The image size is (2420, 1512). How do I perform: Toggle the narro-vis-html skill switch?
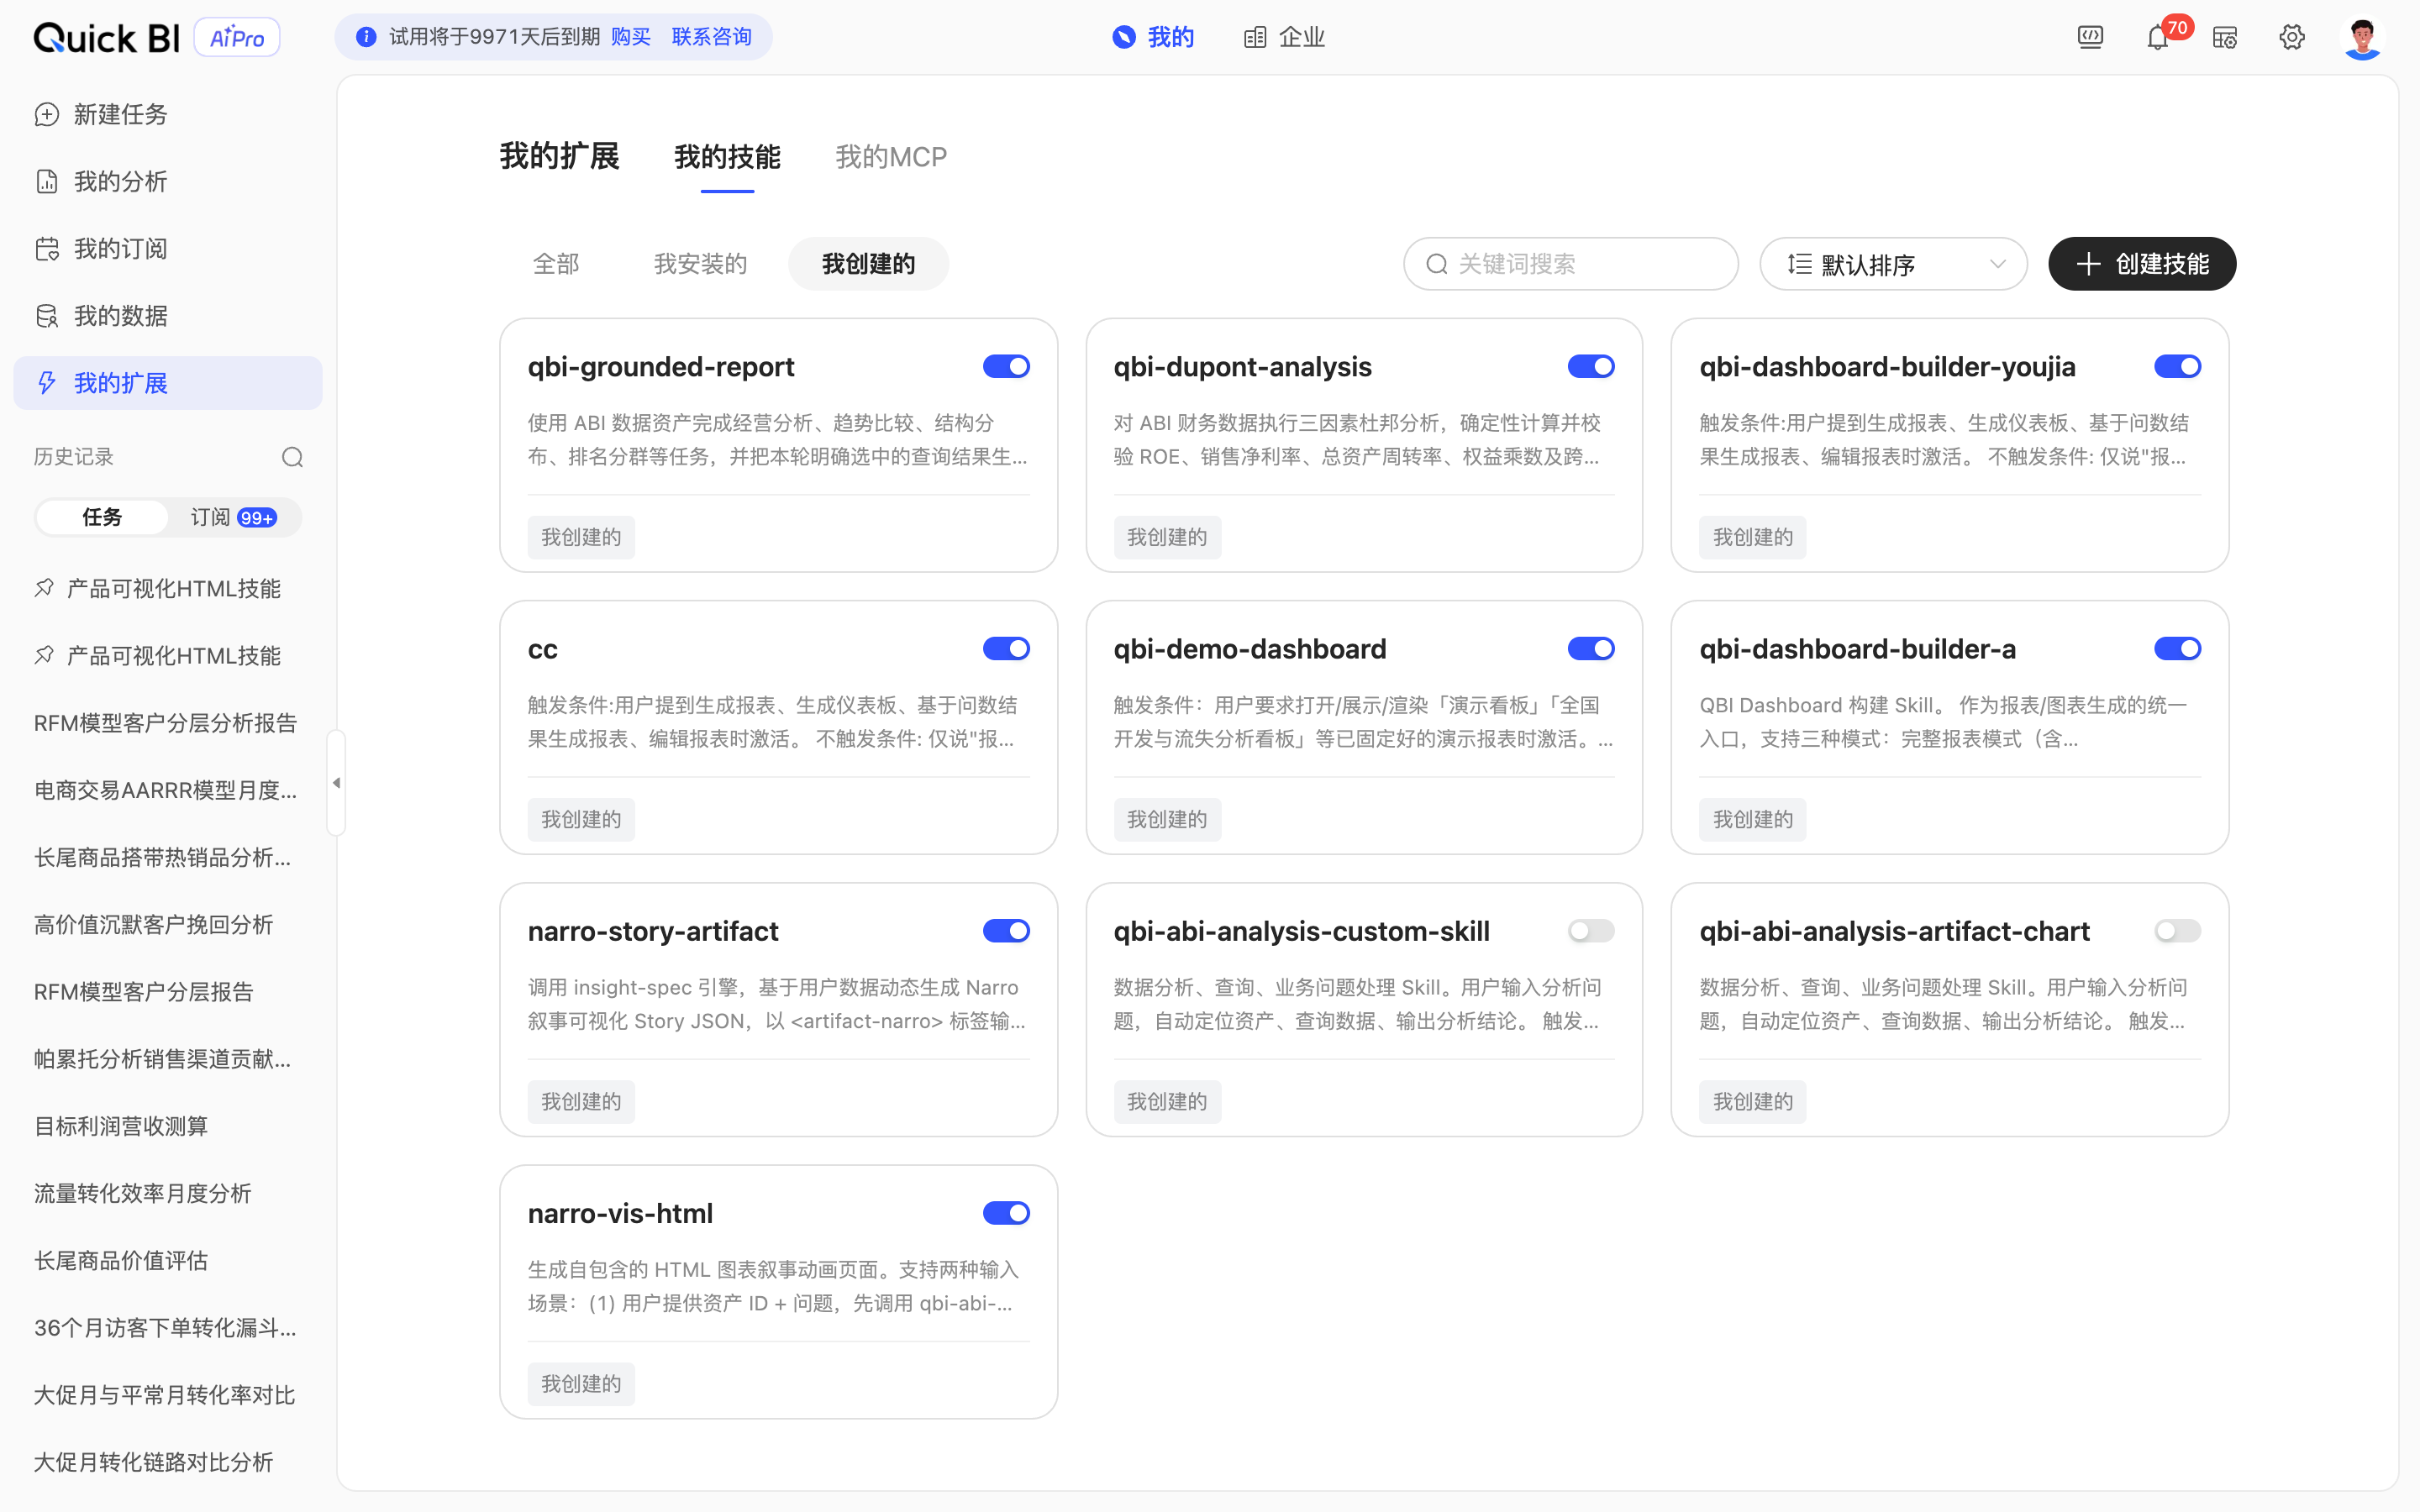pyautogui.click(x=1006, y=1213)
